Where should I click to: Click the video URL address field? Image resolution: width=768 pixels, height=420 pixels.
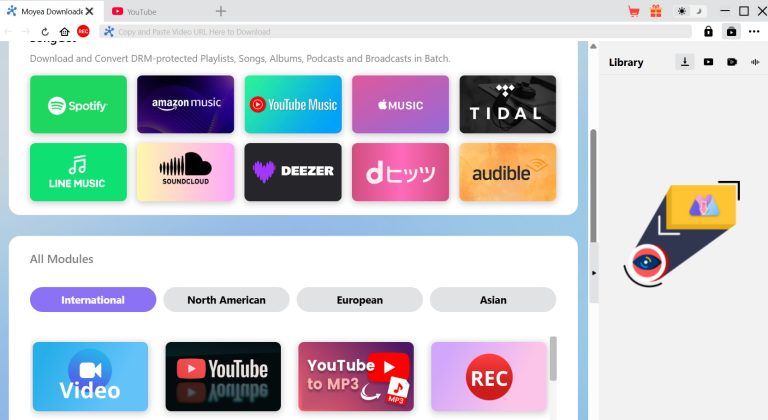pyautogui.click(x=396, y=32)
